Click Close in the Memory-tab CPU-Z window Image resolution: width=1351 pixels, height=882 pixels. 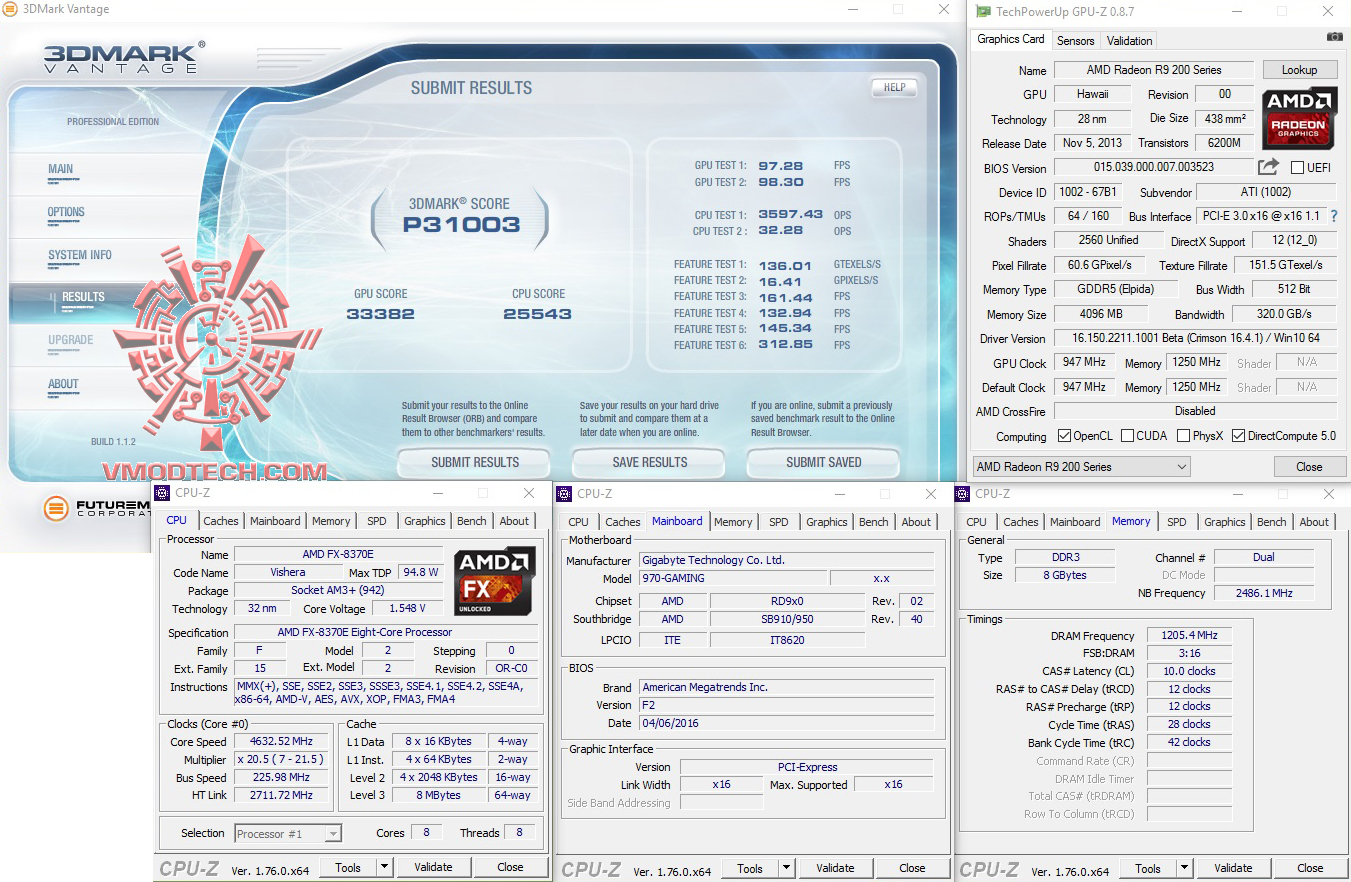[1310, 868]
